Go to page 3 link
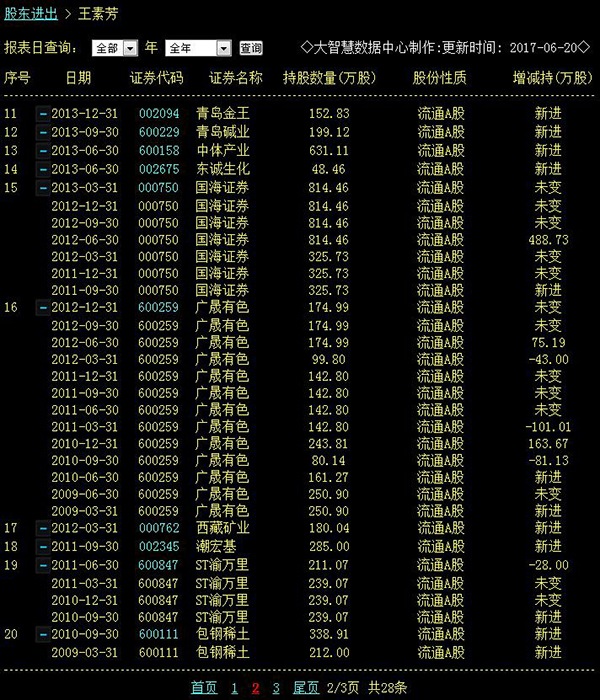This screenshot has width=600, height=700. click(x=276, y=688)
